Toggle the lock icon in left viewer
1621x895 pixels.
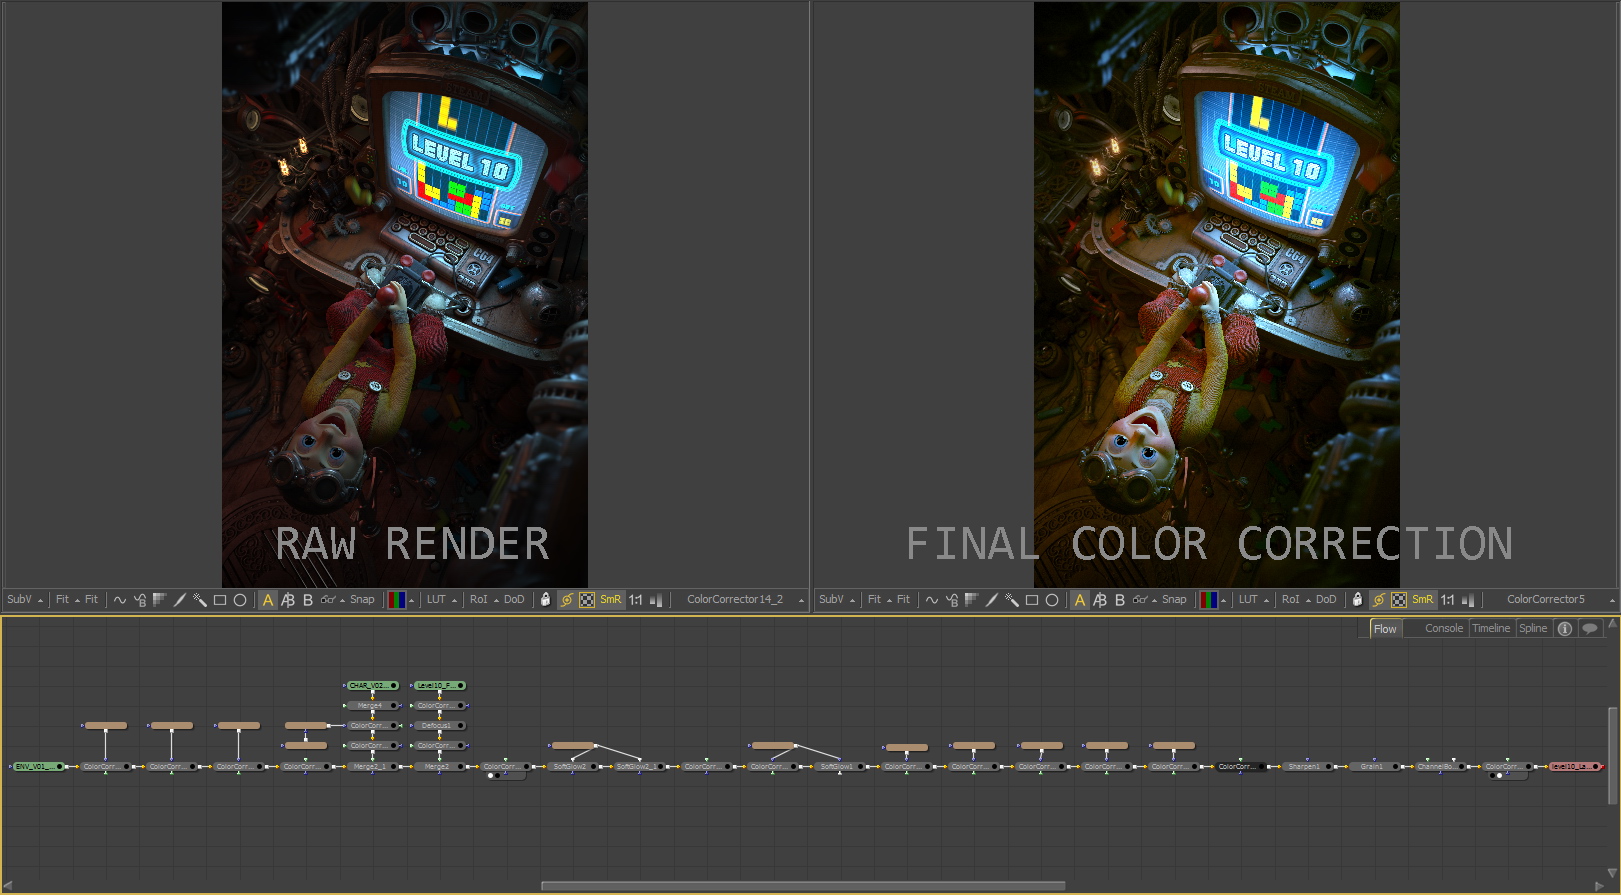tap(545, 600)
